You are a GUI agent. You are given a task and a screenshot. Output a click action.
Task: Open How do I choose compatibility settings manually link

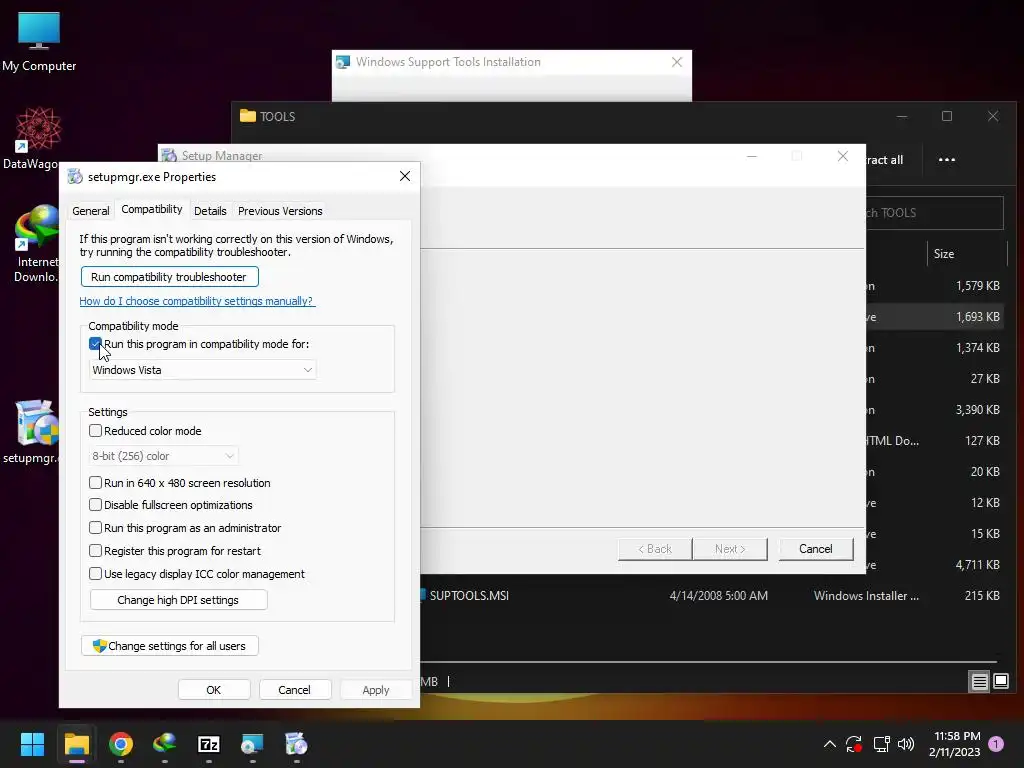pyautogui.click(x=197, y=301)
